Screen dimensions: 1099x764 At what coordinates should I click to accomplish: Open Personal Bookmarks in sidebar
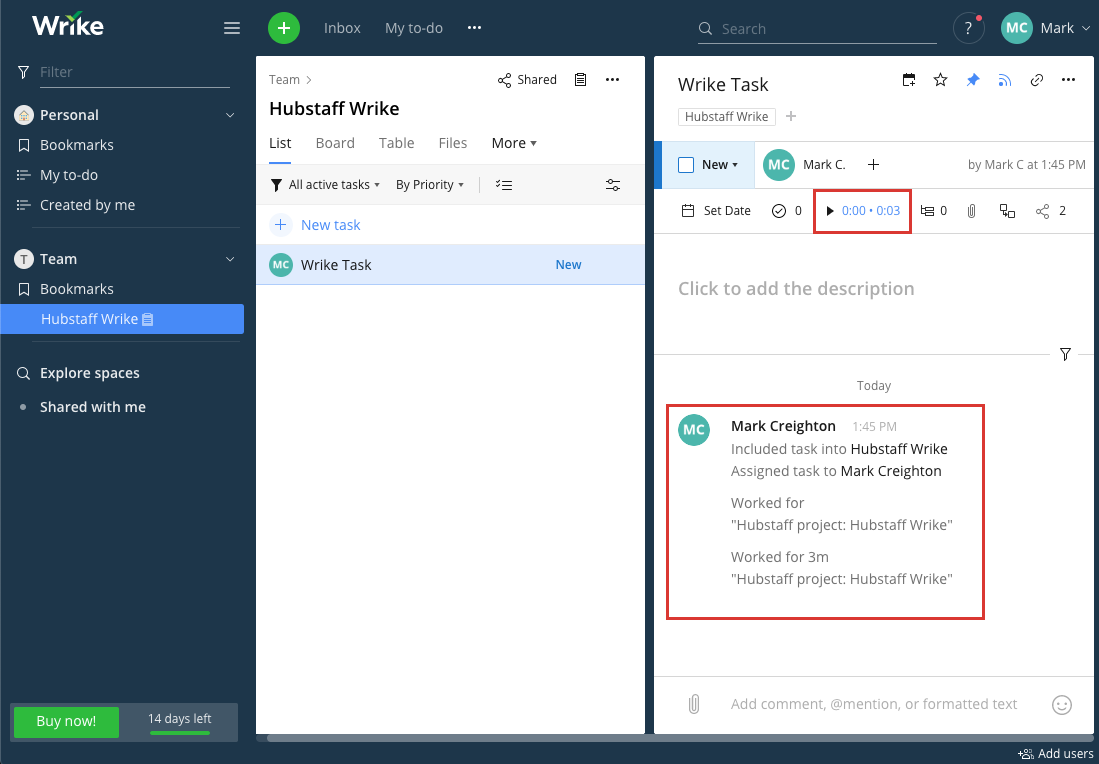(x=76, y=145)
